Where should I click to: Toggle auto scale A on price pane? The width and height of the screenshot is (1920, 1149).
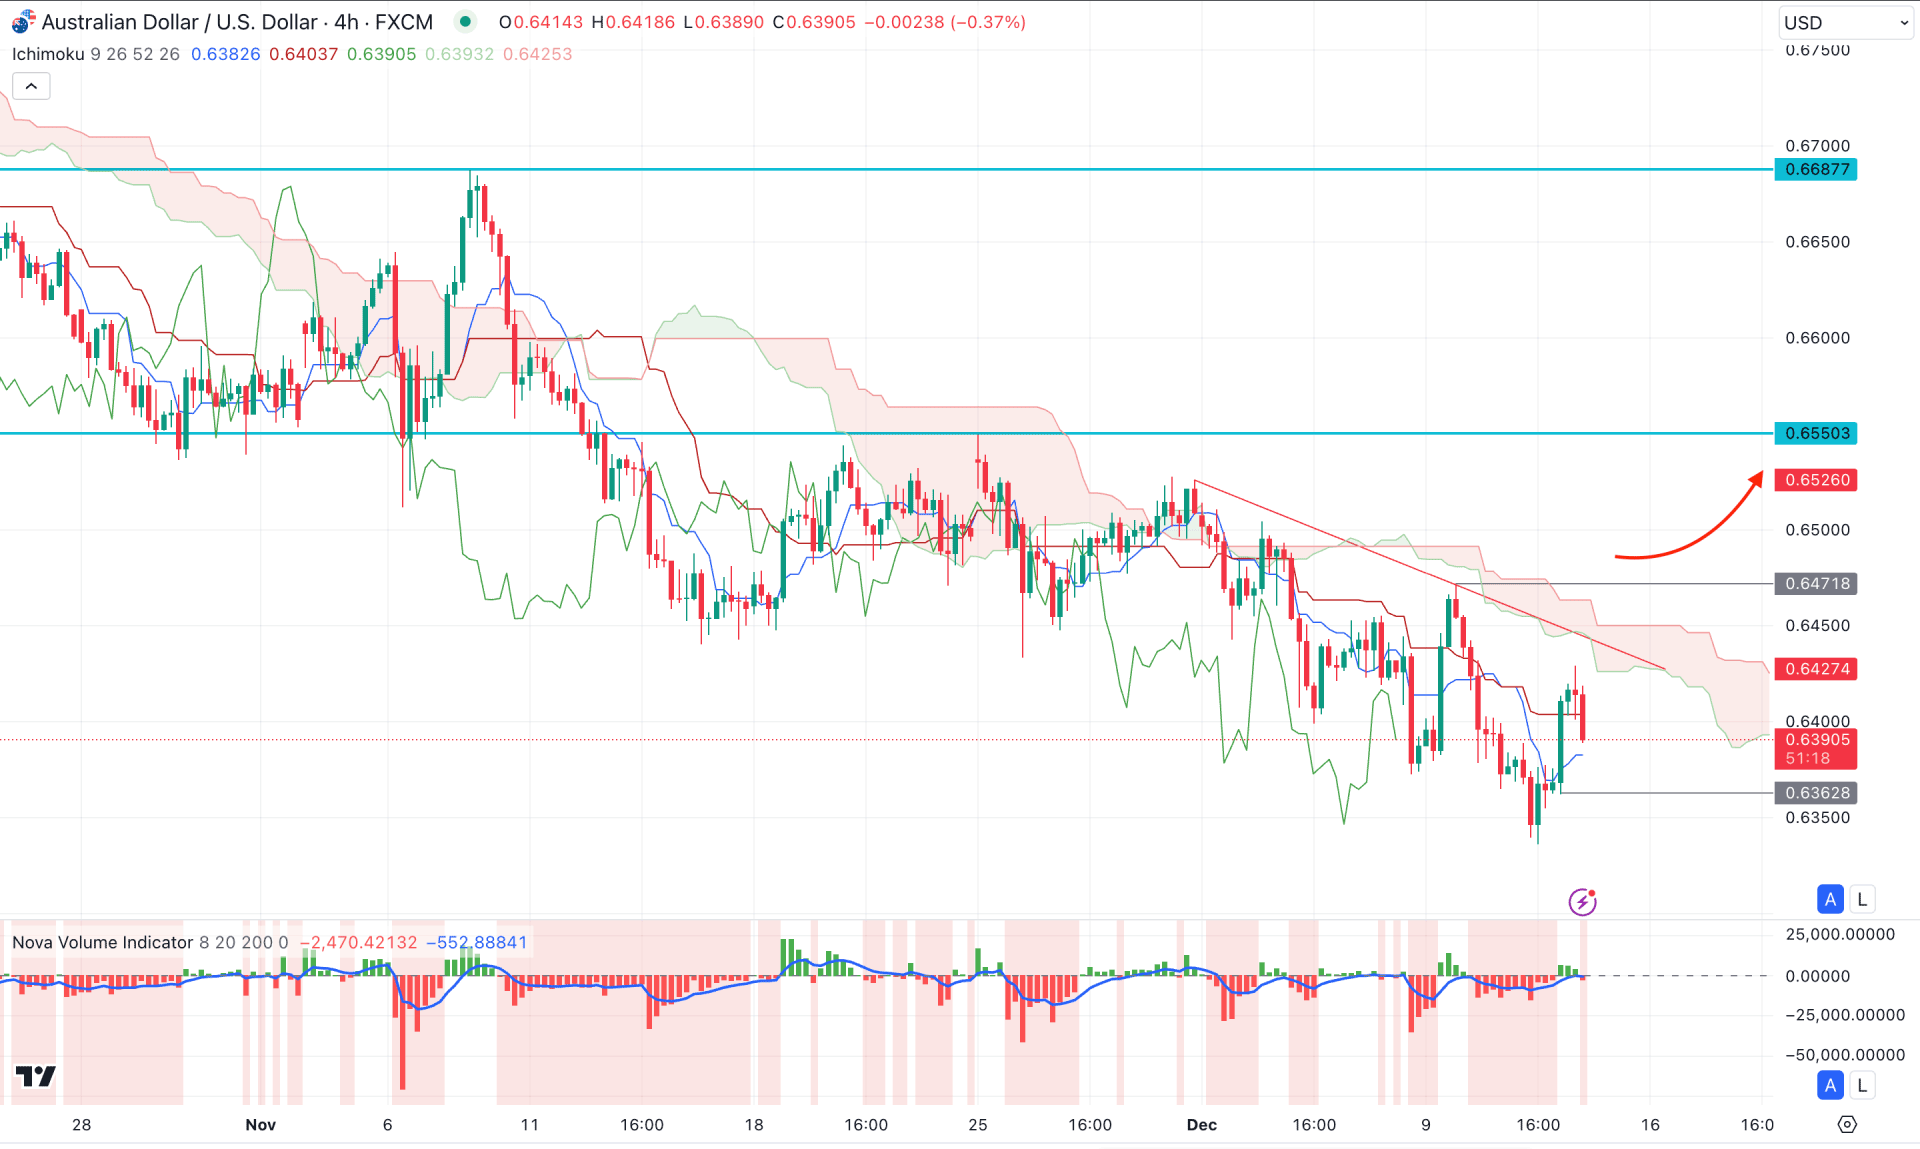[x=1830, y=899]
